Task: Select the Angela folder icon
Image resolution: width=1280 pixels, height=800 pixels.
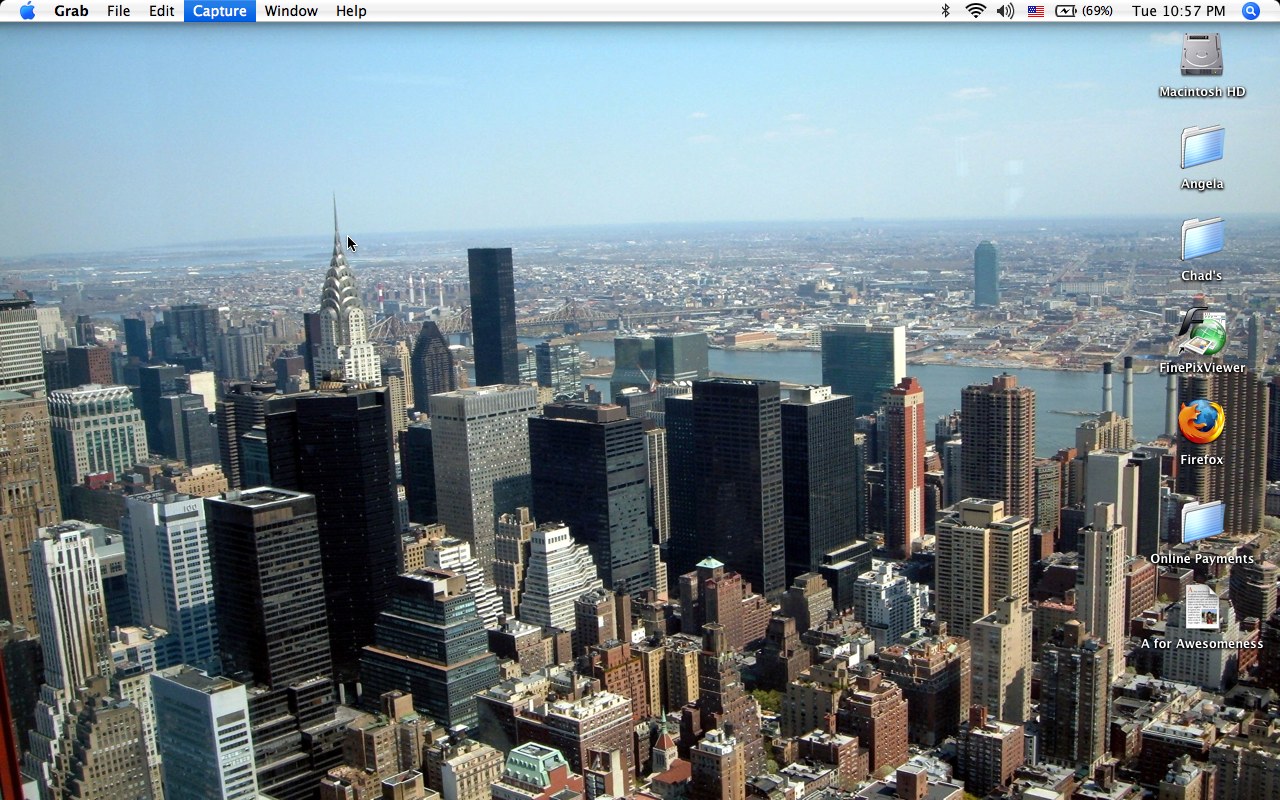Action: (1202, 147)
